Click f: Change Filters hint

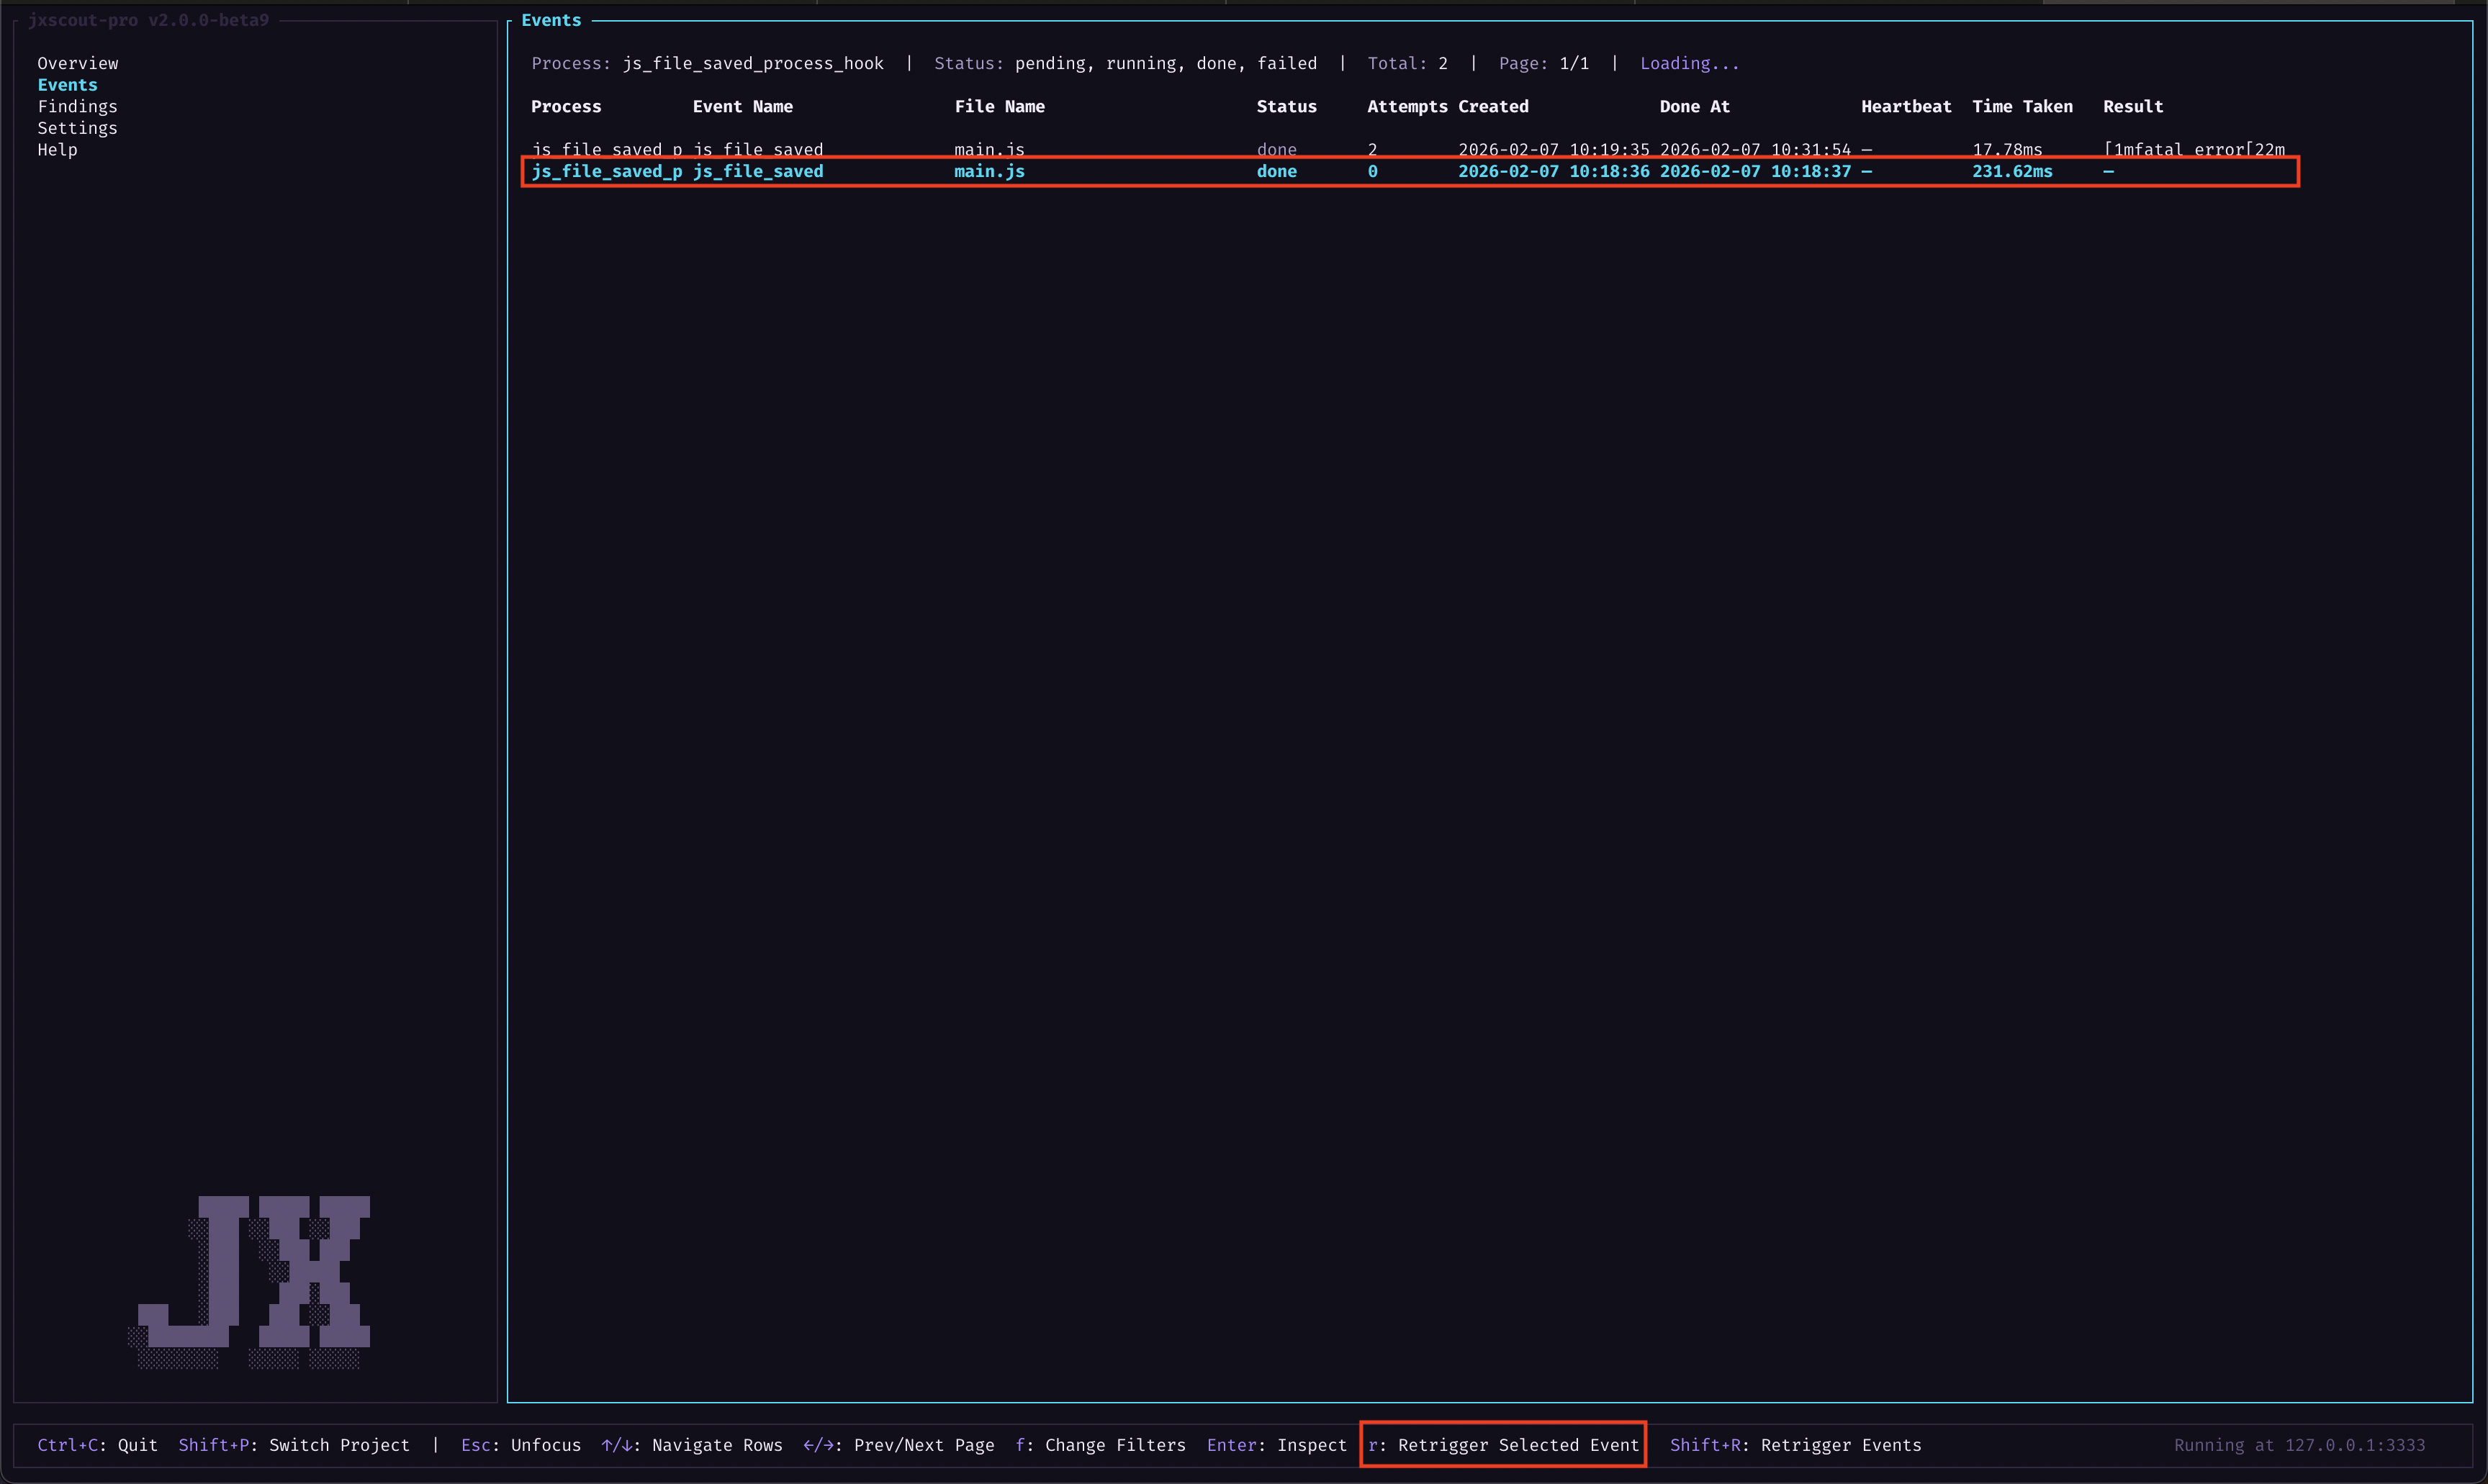[1100, 1445]
